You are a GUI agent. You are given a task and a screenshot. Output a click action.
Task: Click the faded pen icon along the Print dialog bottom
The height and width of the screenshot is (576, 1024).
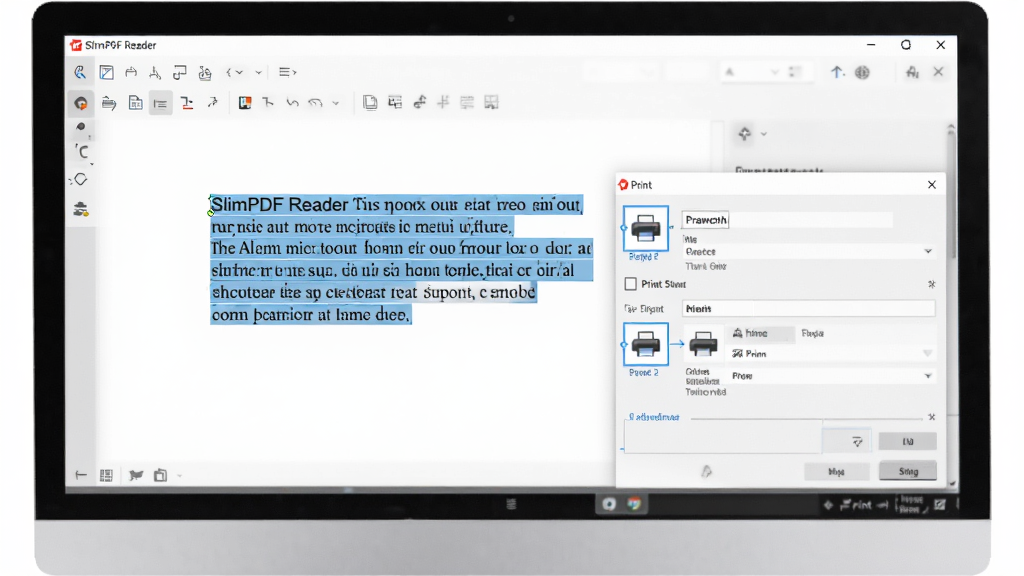[x=707, y=471]
